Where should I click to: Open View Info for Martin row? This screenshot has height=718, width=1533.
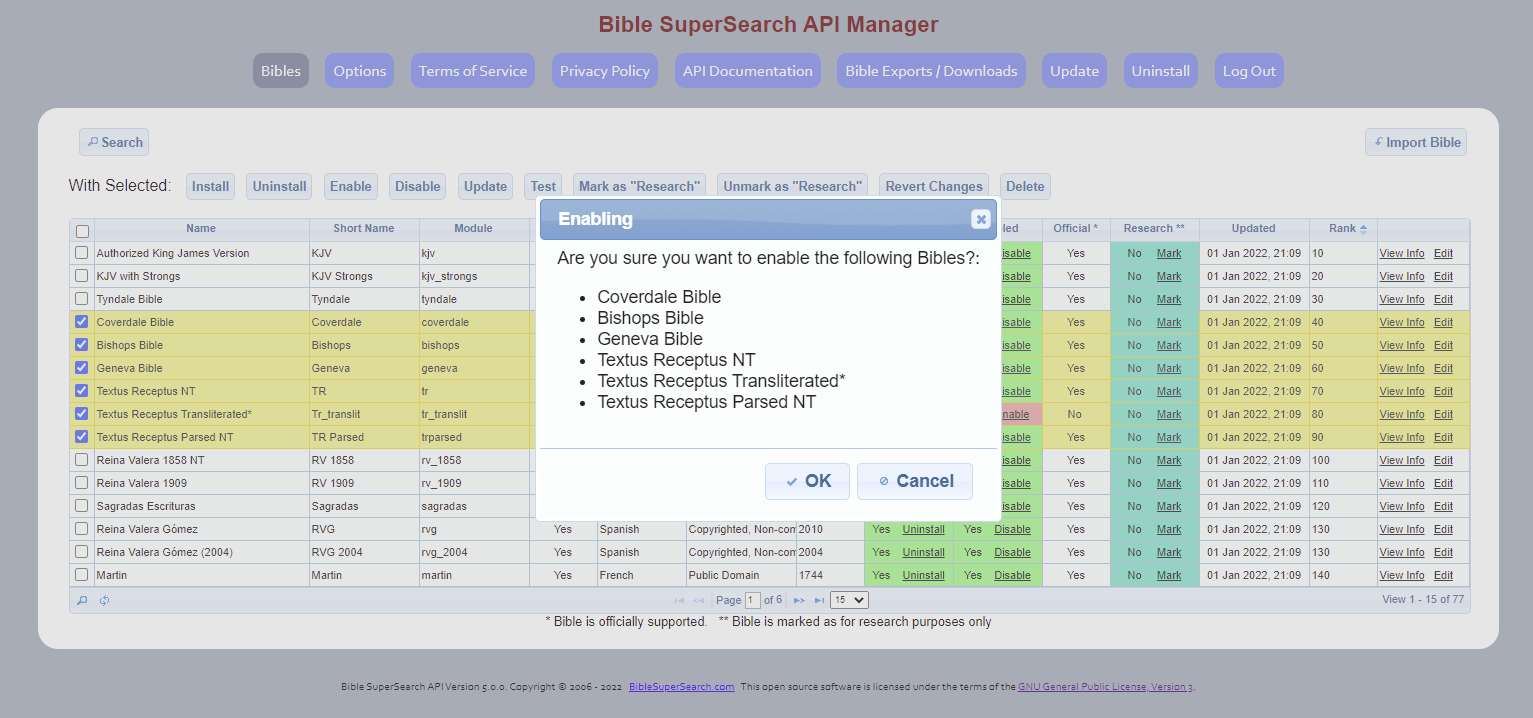1402,575
